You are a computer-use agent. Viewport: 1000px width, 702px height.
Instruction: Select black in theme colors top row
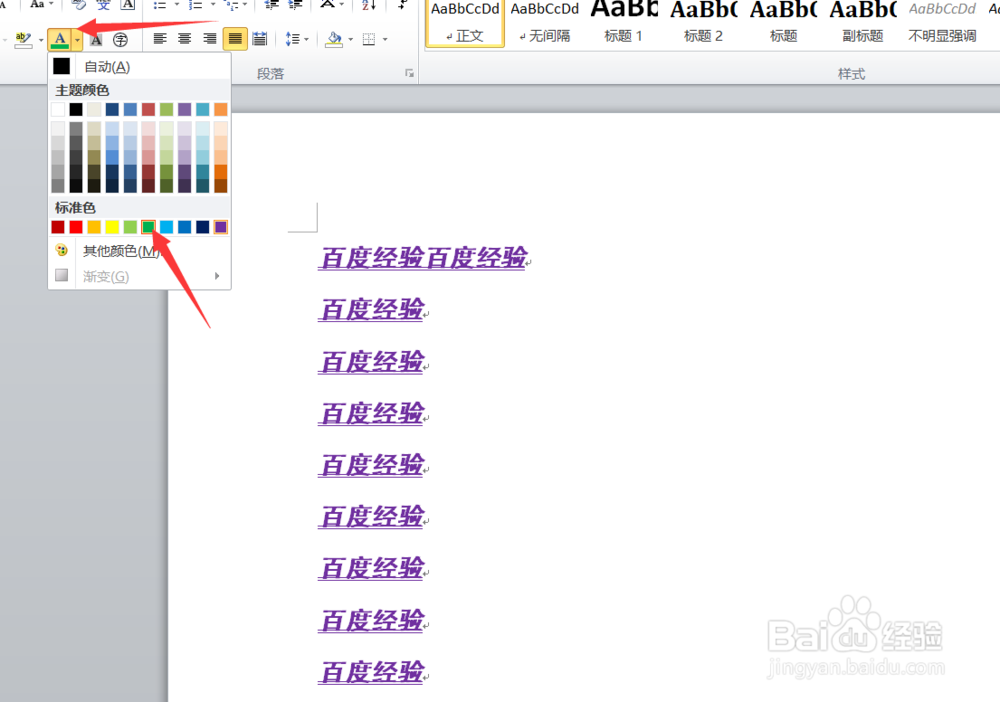[x=76, y=110]
